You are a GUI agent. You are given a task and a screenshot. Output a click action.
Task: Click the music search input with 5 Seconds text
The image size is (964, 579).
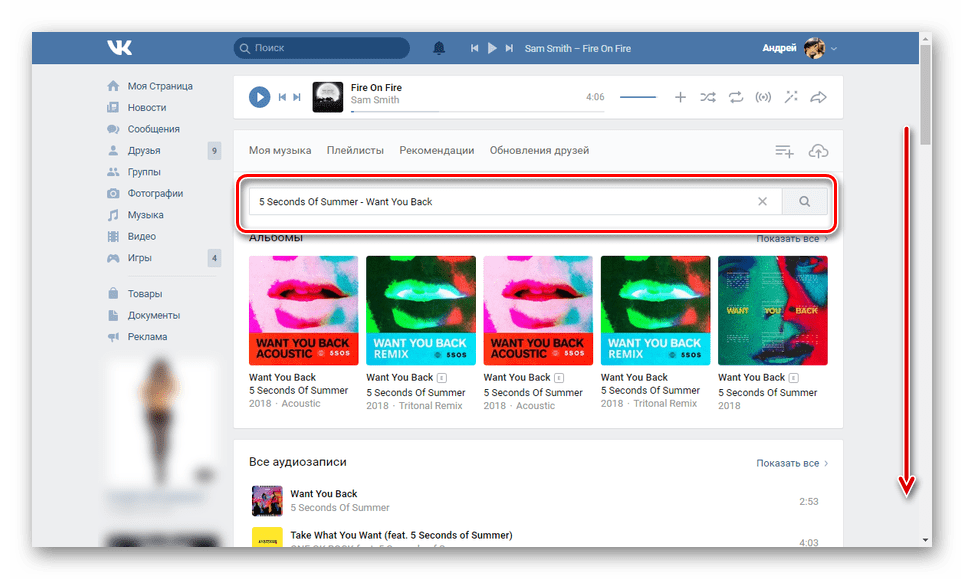[x=515, y=202]
